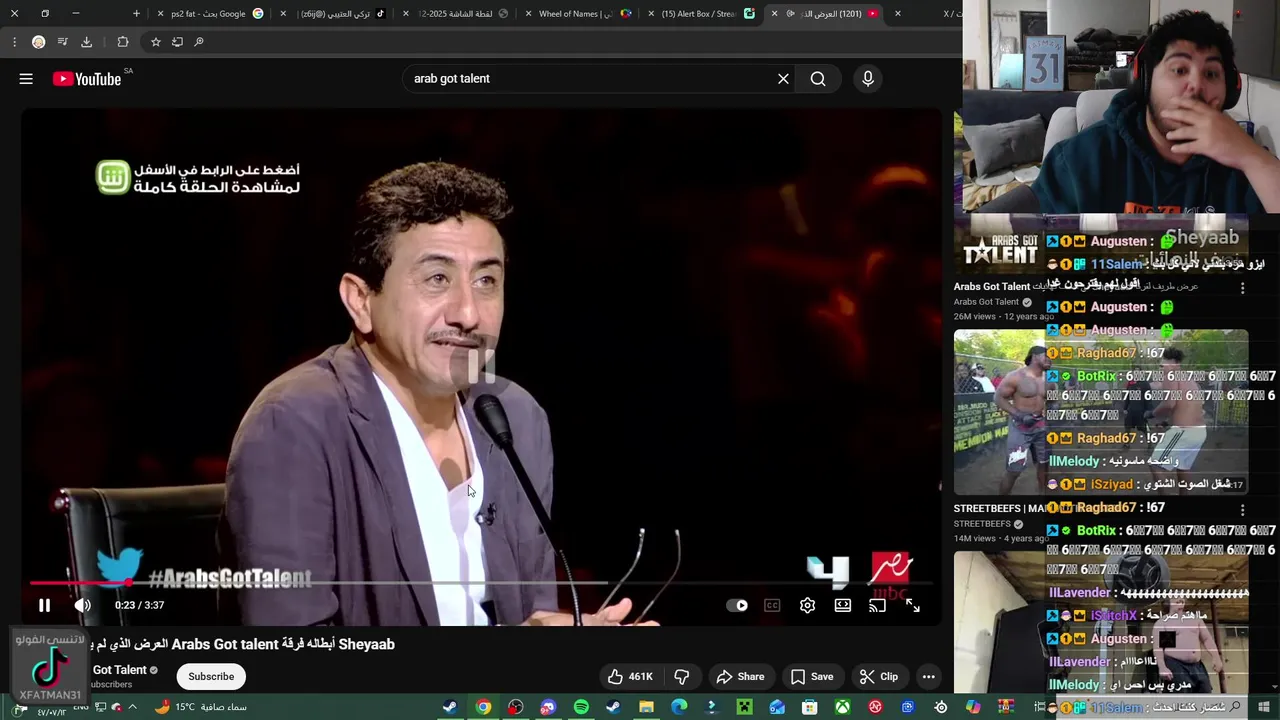This screenshot has height=720, width=1280.
Task: Seek on the red video progress bar
Action: [x=480, y=582]
